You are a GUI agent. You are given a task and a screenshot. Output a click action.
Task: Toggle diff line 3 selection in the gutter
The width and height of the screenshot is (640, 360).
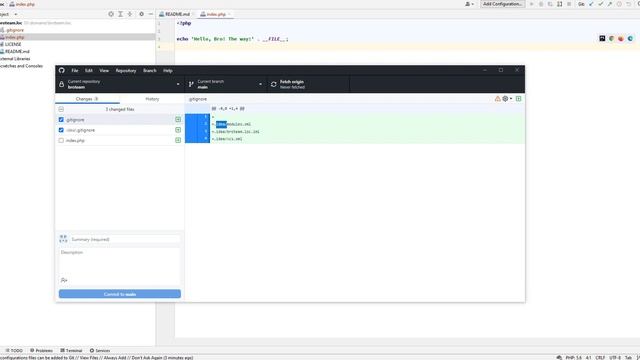197,131
